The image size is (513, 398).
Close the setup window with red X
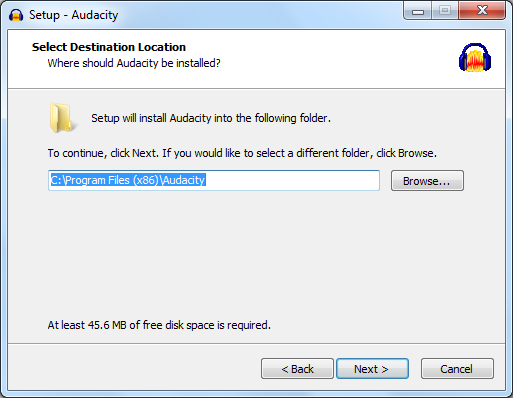(x=482, y=11)
